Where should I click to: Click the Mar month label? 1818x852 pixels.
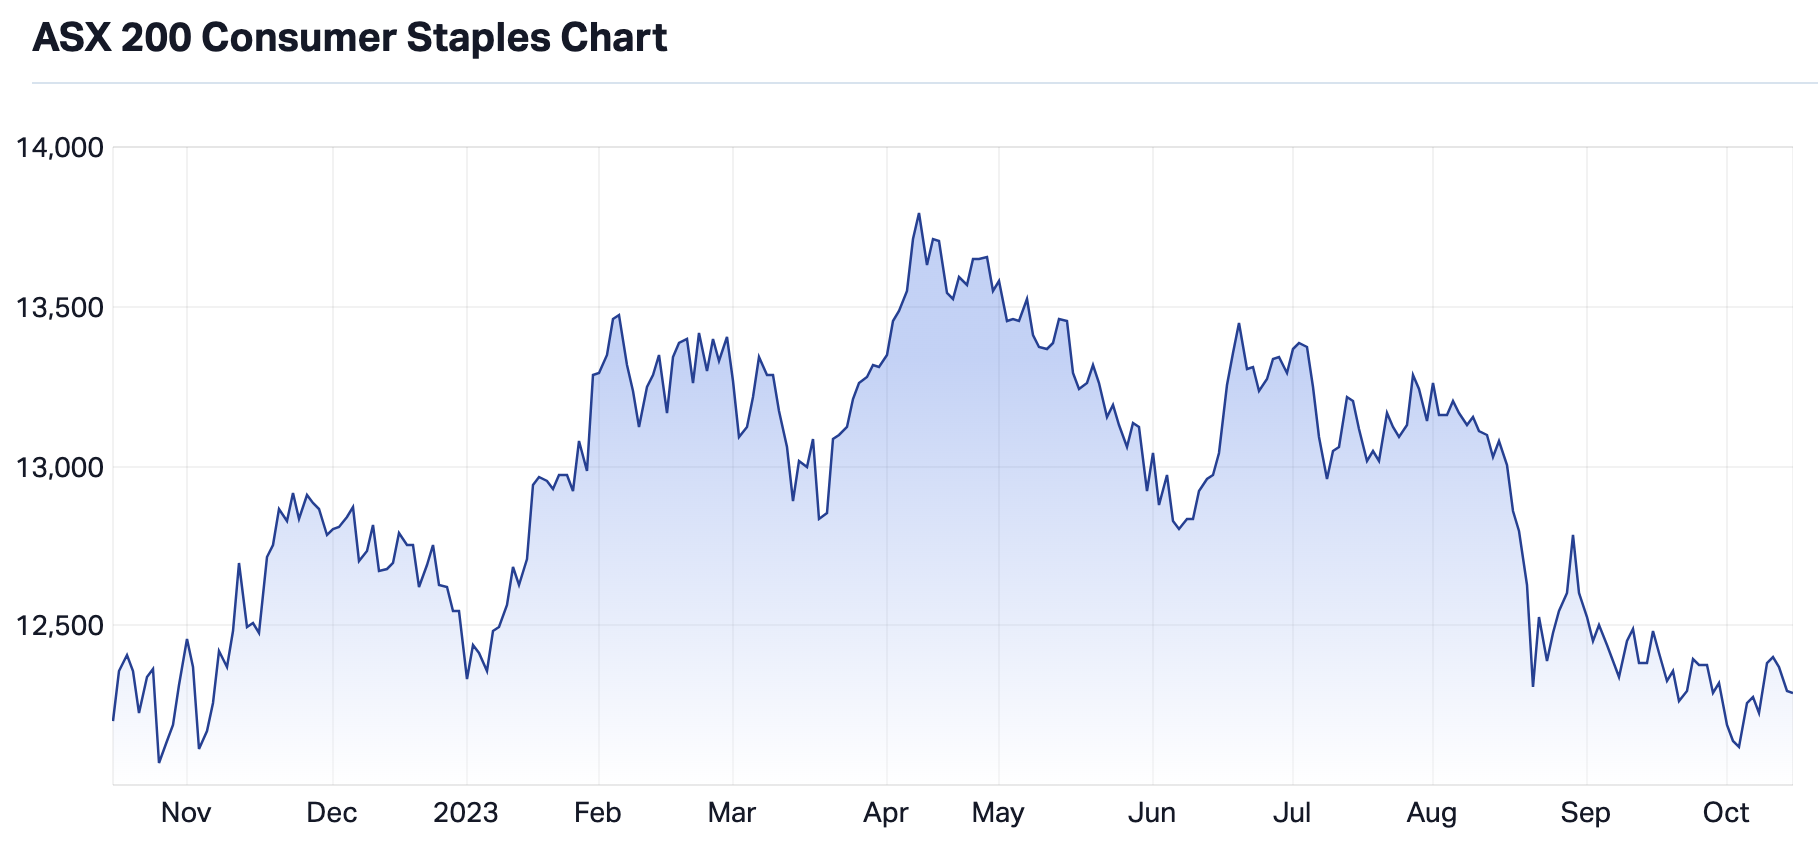click(732, 813)
